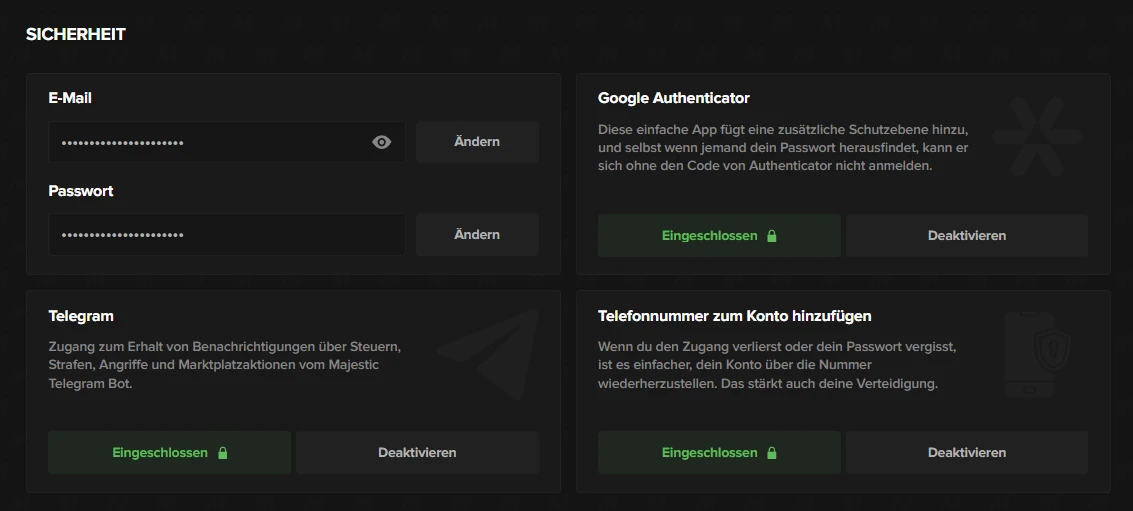The height and width of the screenshot is (511, 1133).
Task: Click the lock icon in the Telegram card
Action: click(222, 453)
